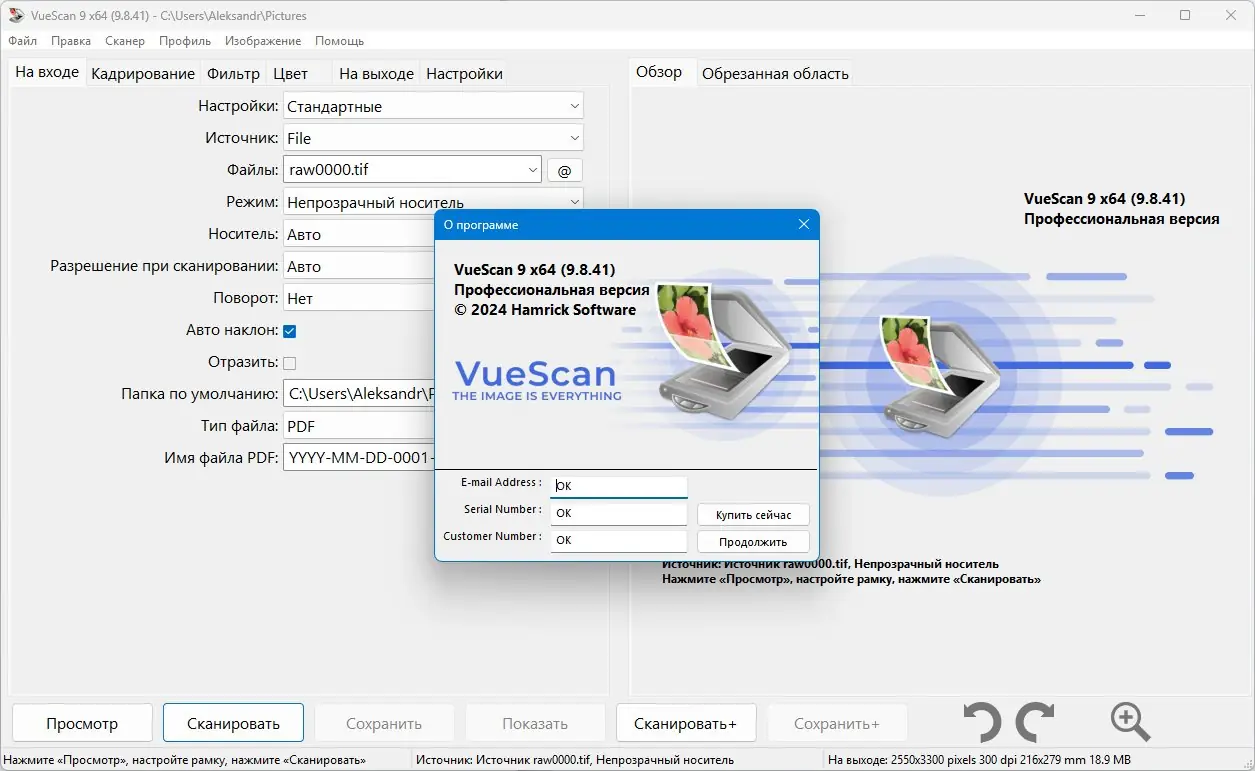Open the Сканер menu
1255x771 pixels.
point(125,41)
